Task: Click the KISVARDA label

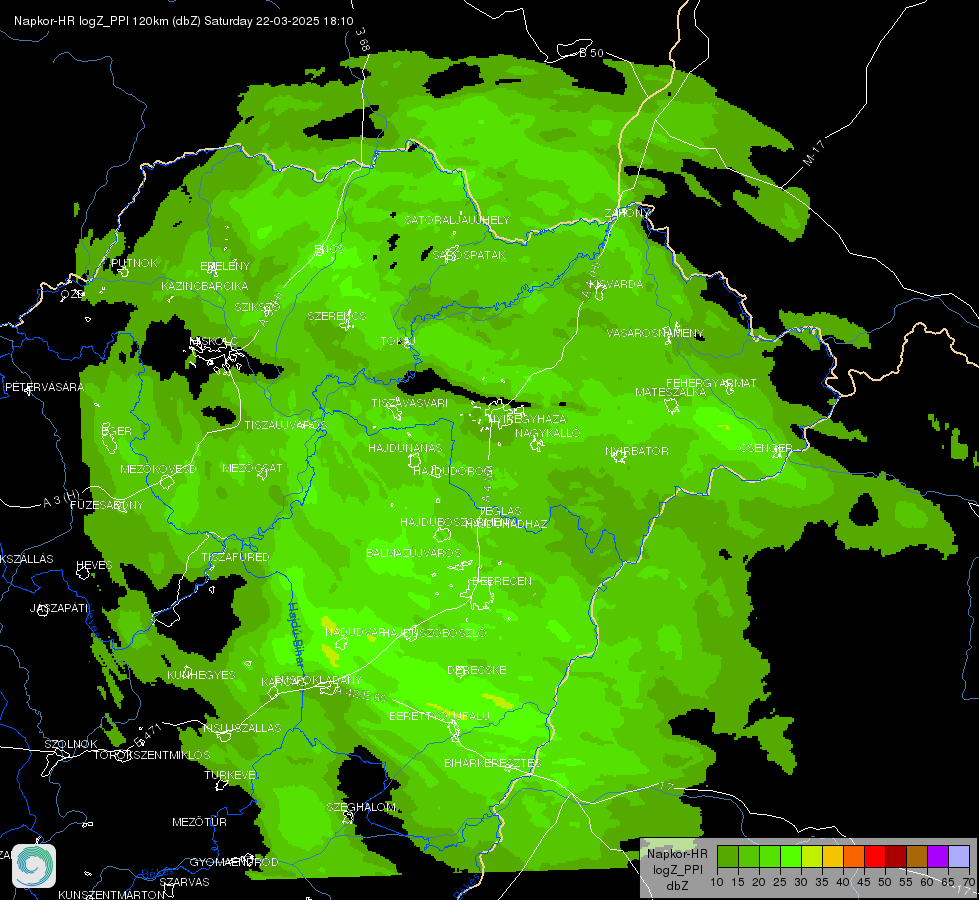Action: coord(617,284)
